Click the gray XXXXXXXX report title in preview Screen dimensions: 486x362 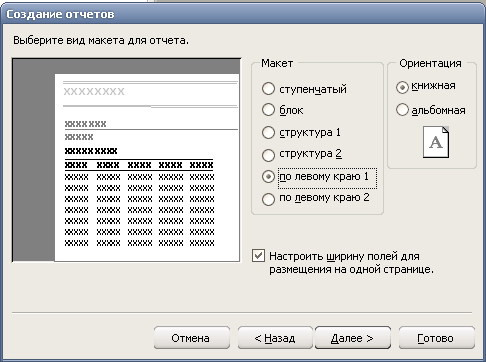click(x=94, y=91)
